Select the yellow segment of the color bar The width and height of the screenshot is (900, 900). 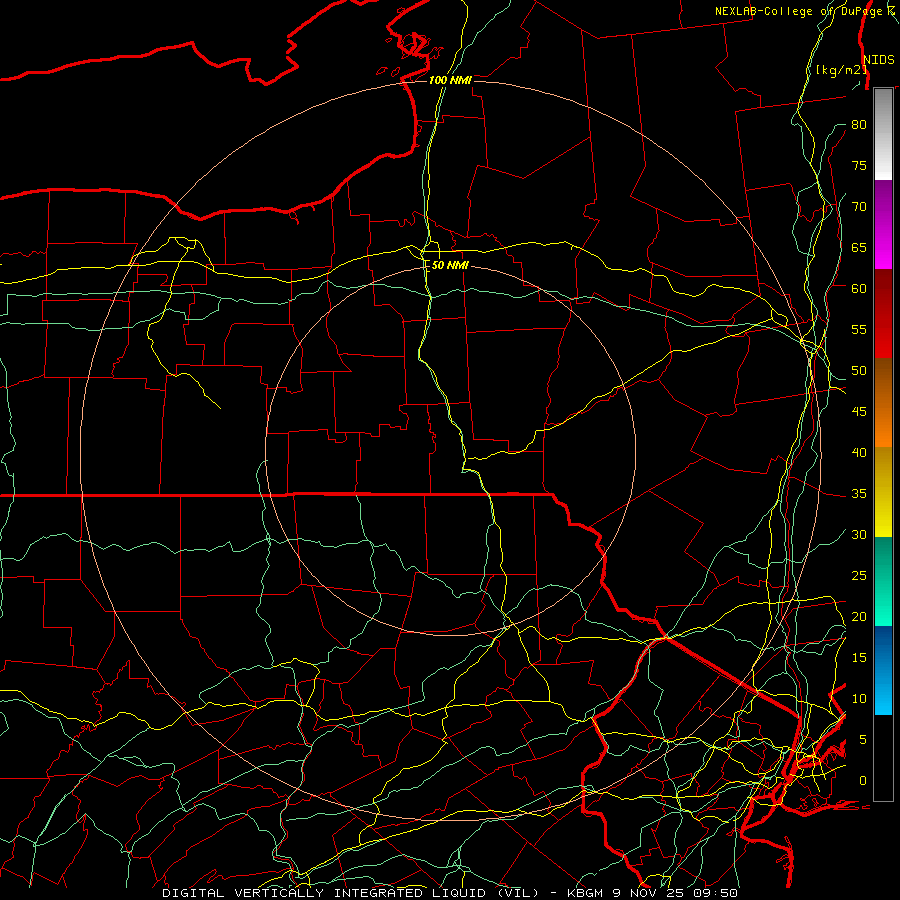[883, 492]
